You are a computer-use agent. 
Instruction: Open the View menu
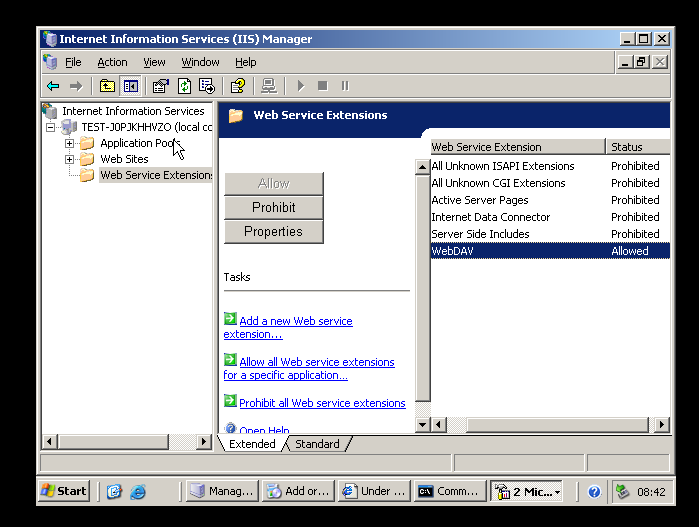click(x=154, y=62)
